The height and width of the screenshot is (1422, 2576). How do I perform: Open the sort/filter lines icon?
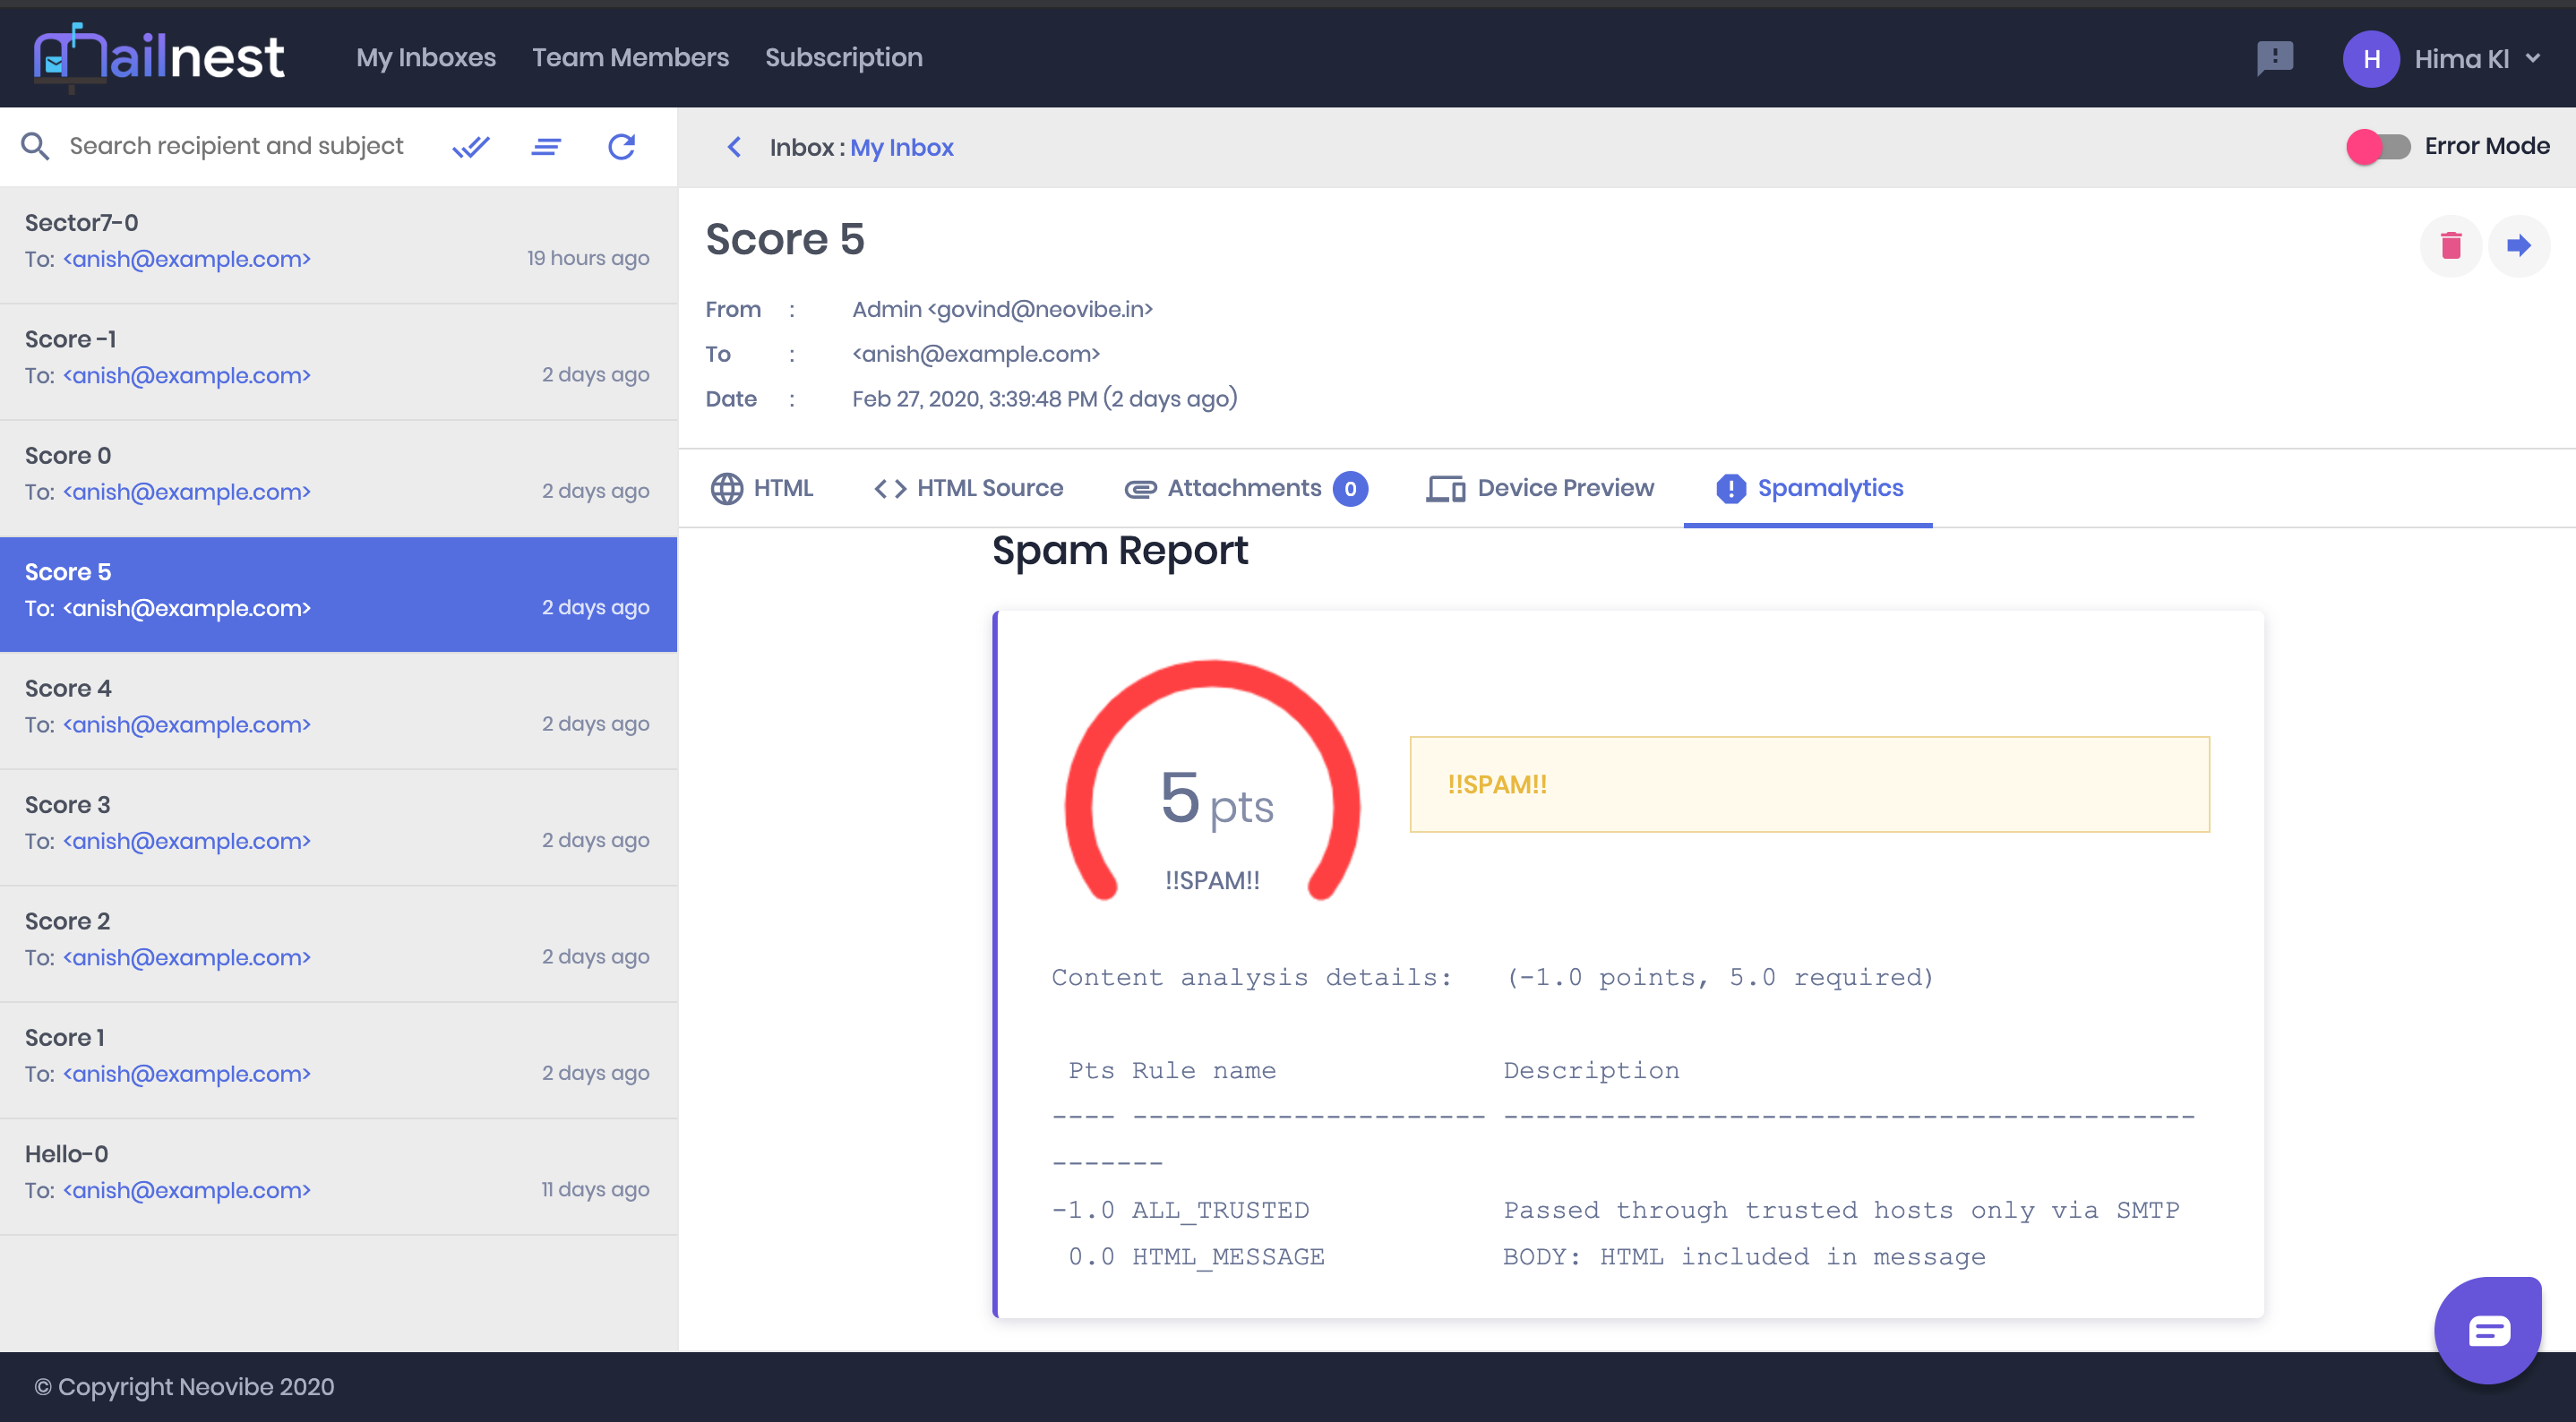point(546,147)
